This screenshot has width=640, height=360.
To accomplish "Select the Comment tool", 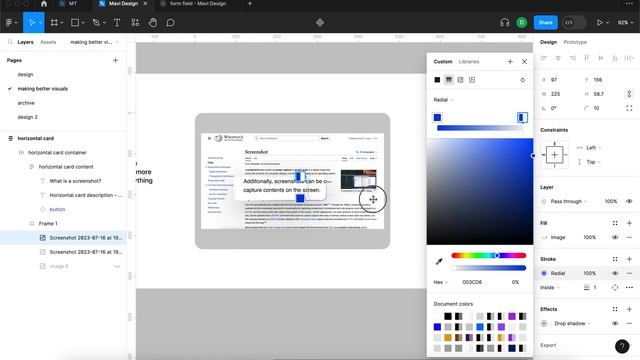I will pyautogui.click(x=171, y=22).
